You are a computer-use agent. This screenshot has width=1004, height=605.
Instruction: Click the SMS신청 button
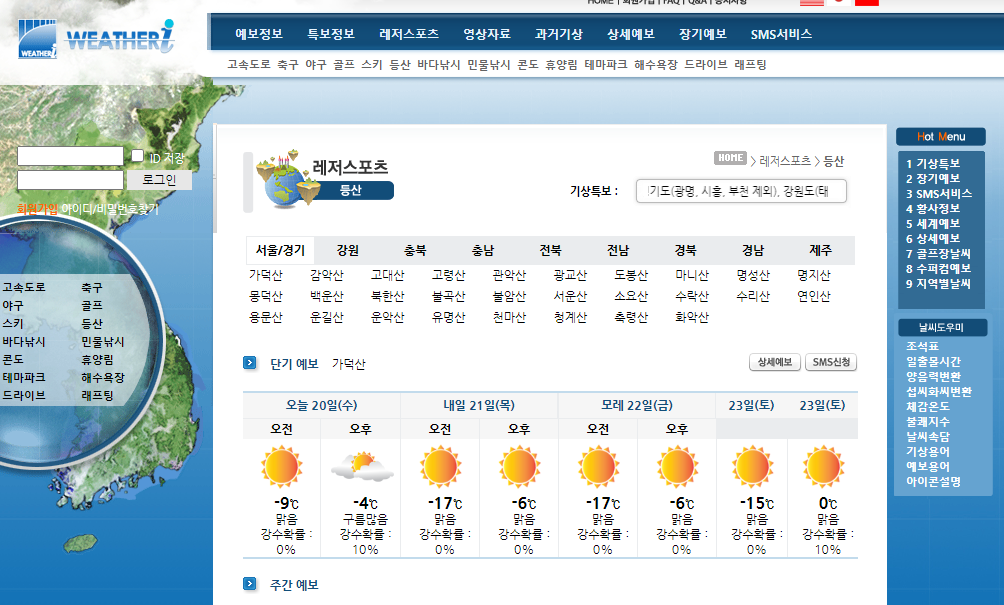pos(831,362)
